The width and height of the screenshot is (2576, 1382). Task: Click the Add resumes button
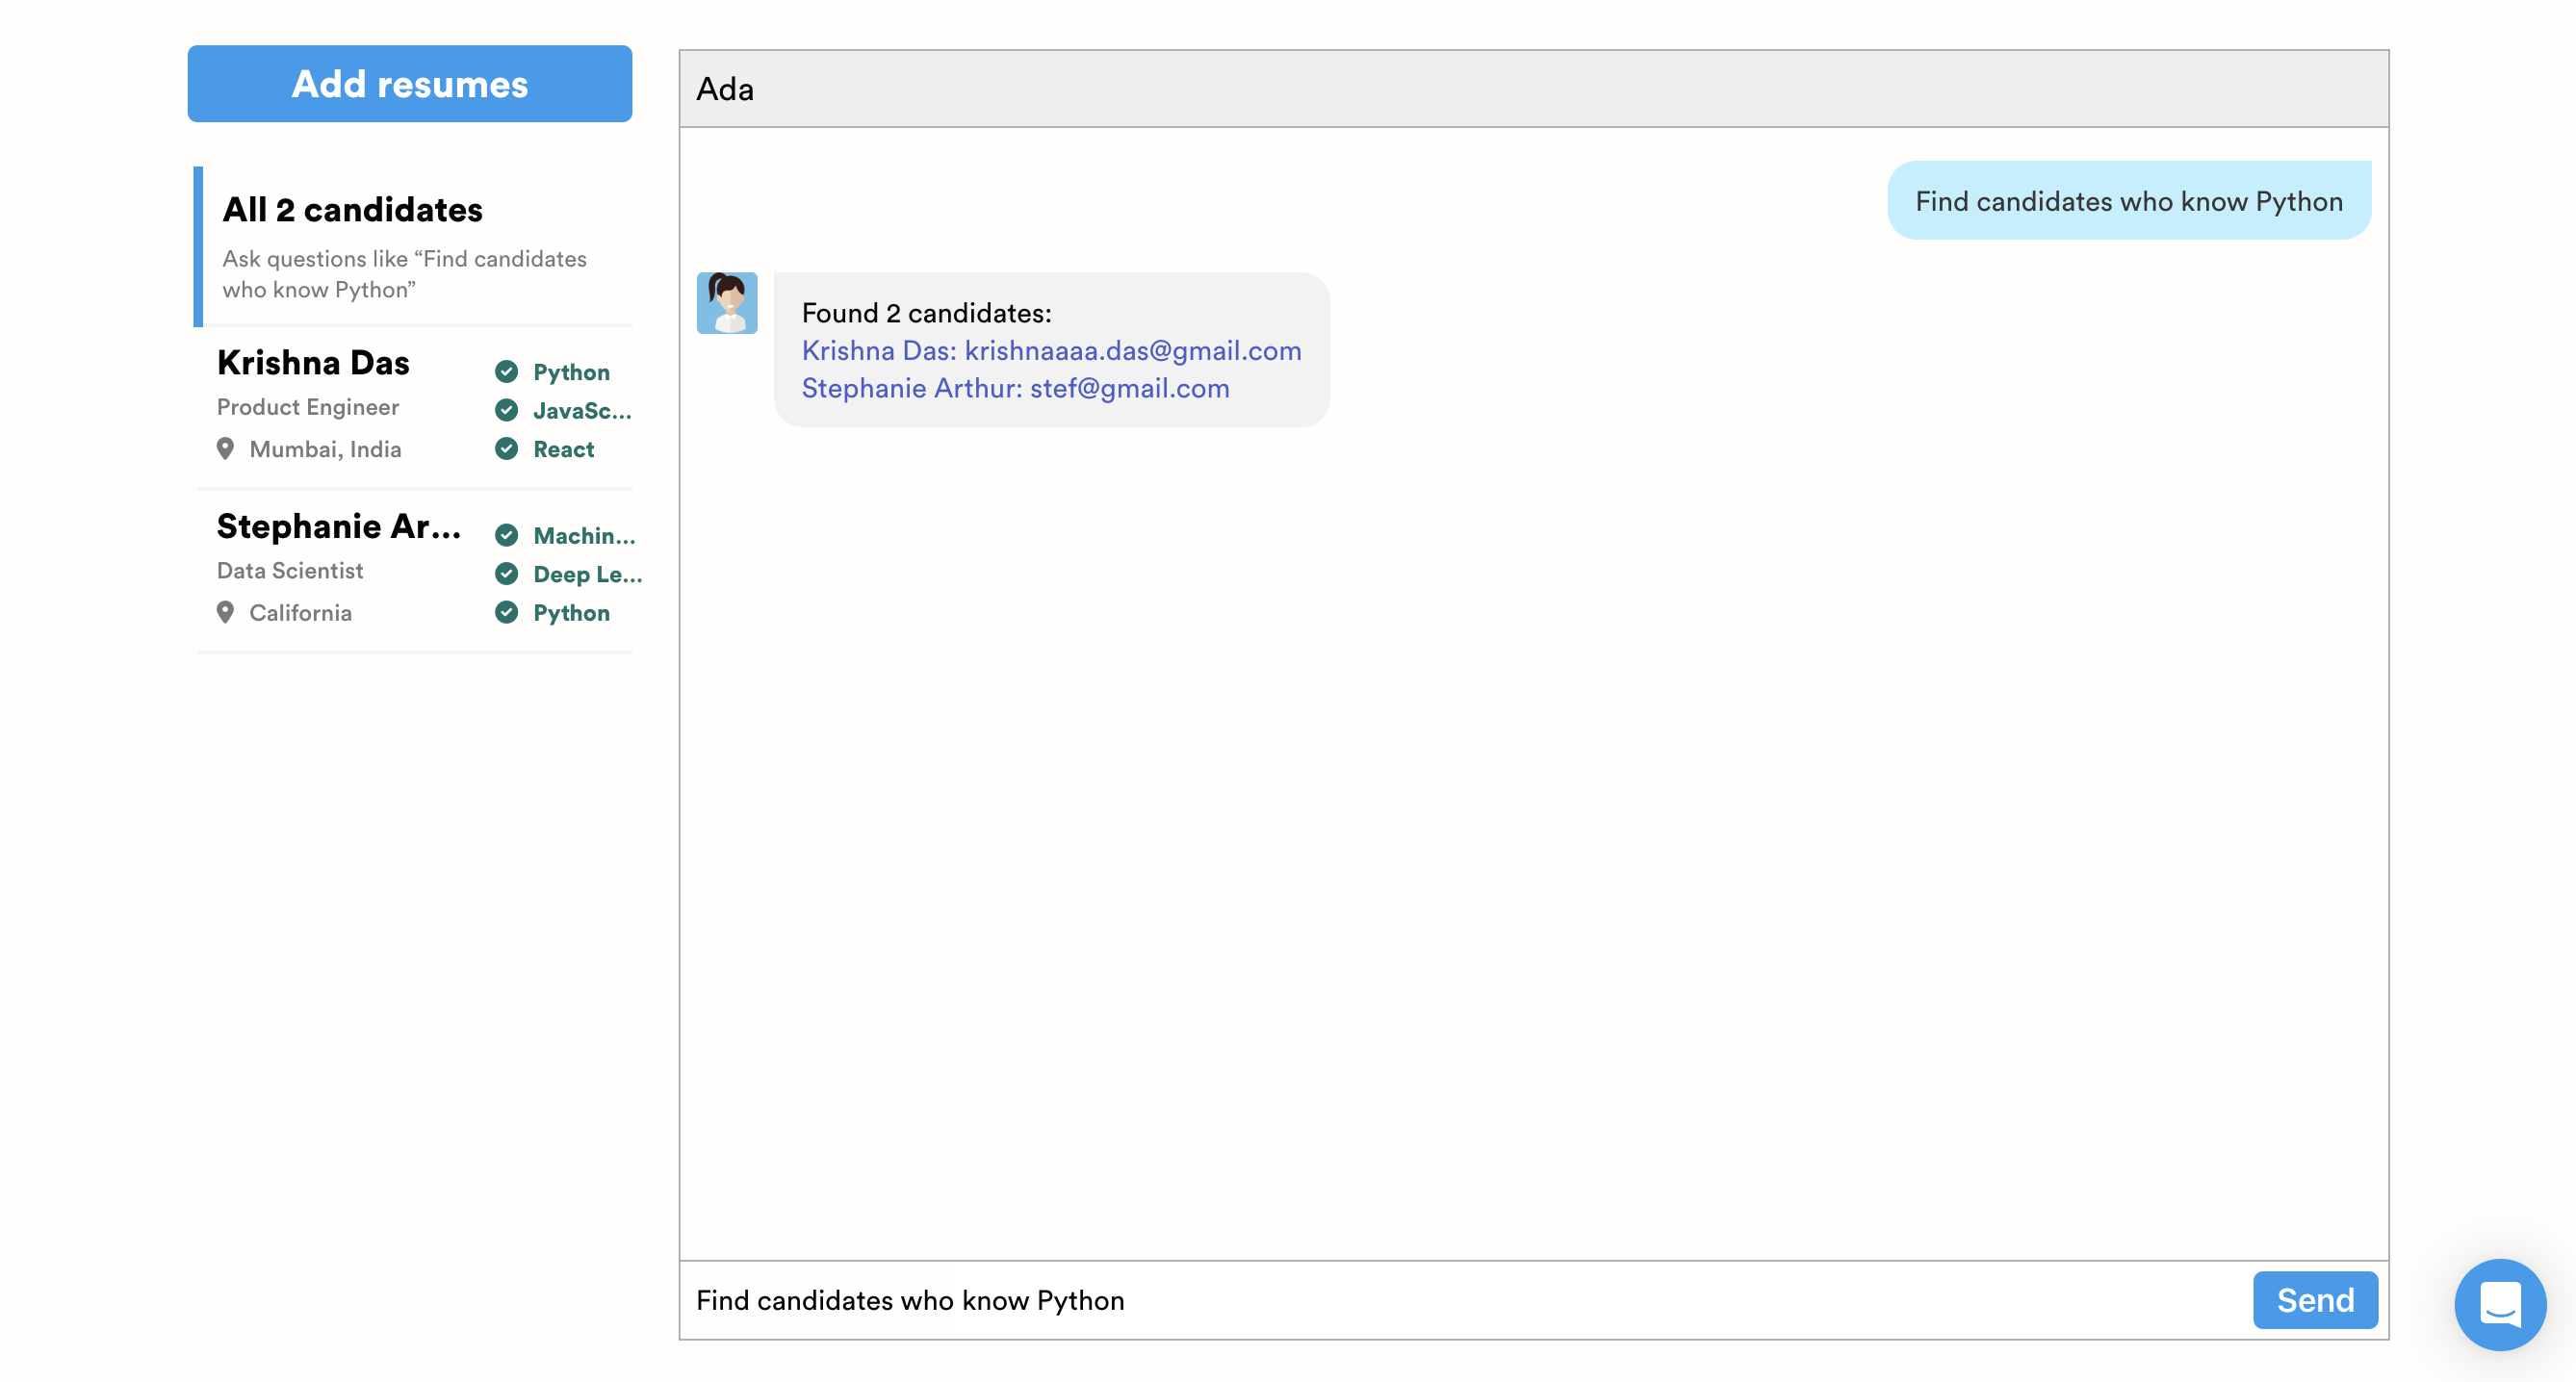tap(409, 84)
